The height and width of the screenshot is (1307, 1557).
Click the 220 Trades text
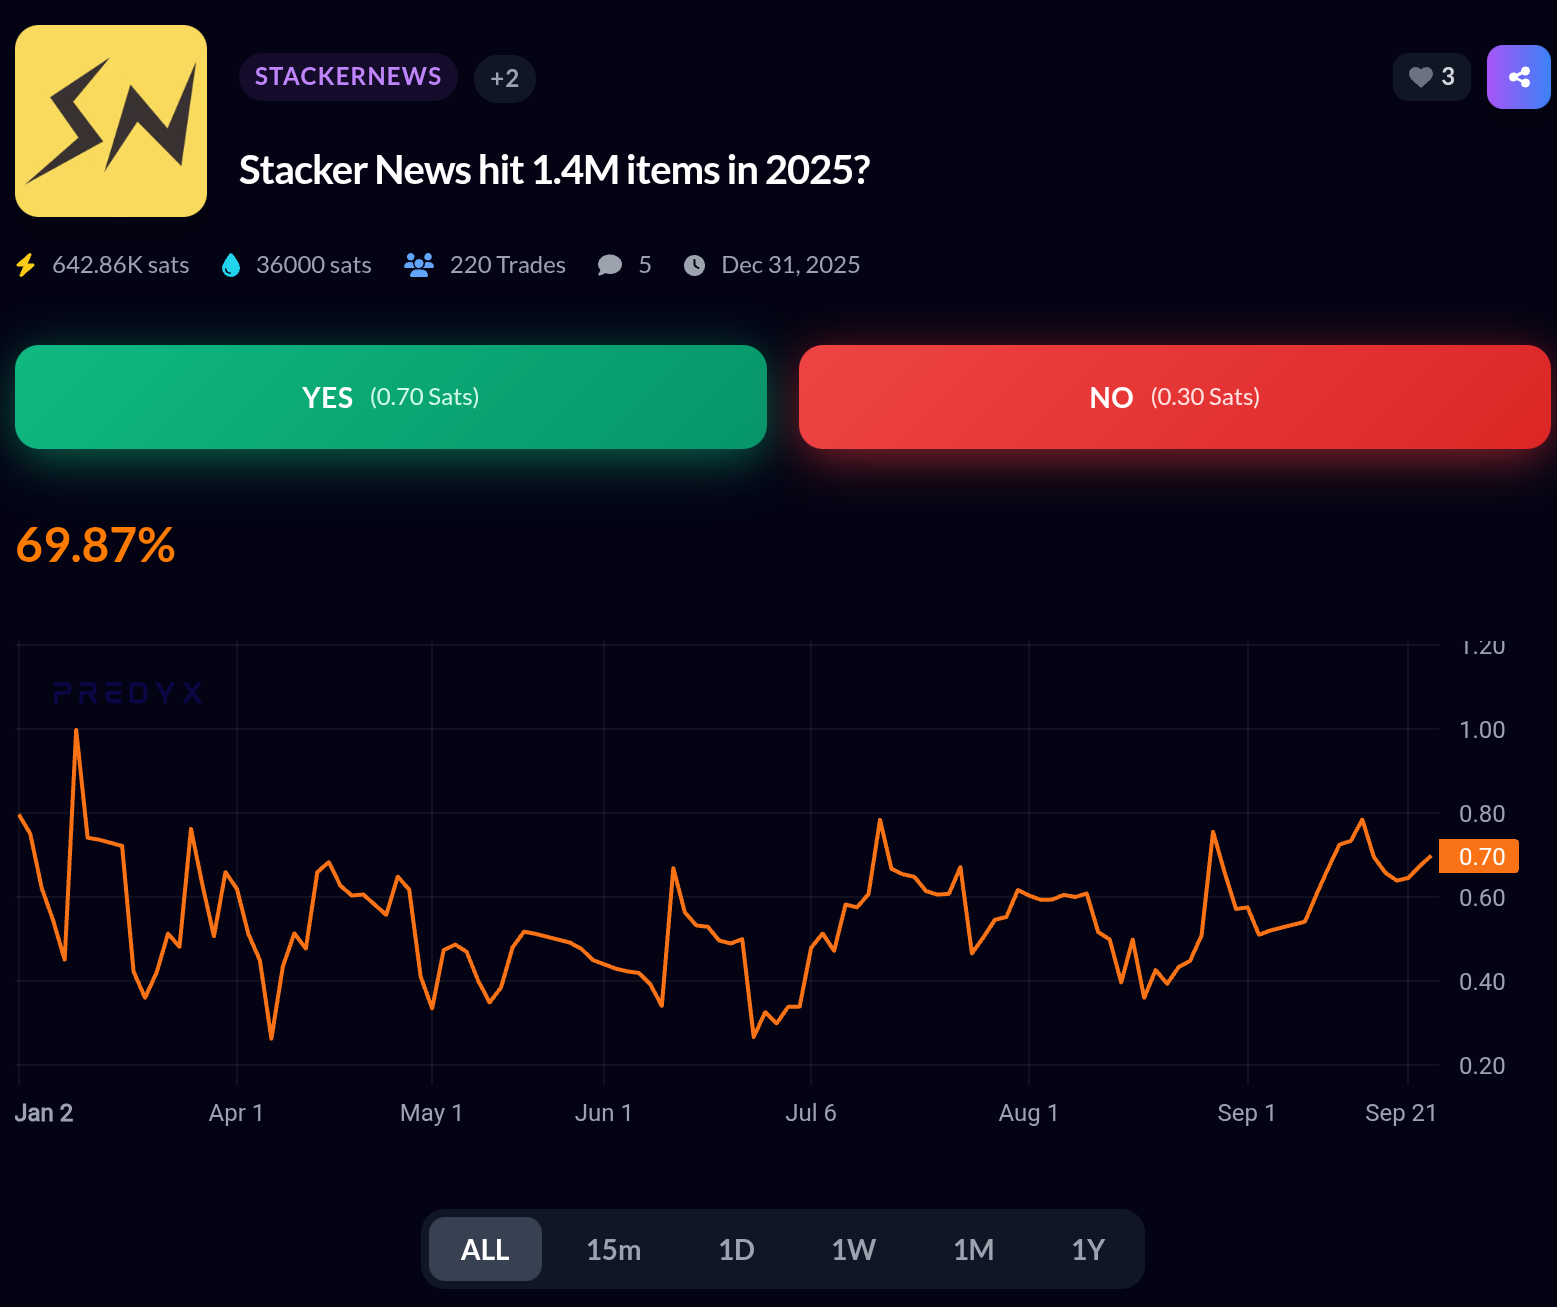508,265
